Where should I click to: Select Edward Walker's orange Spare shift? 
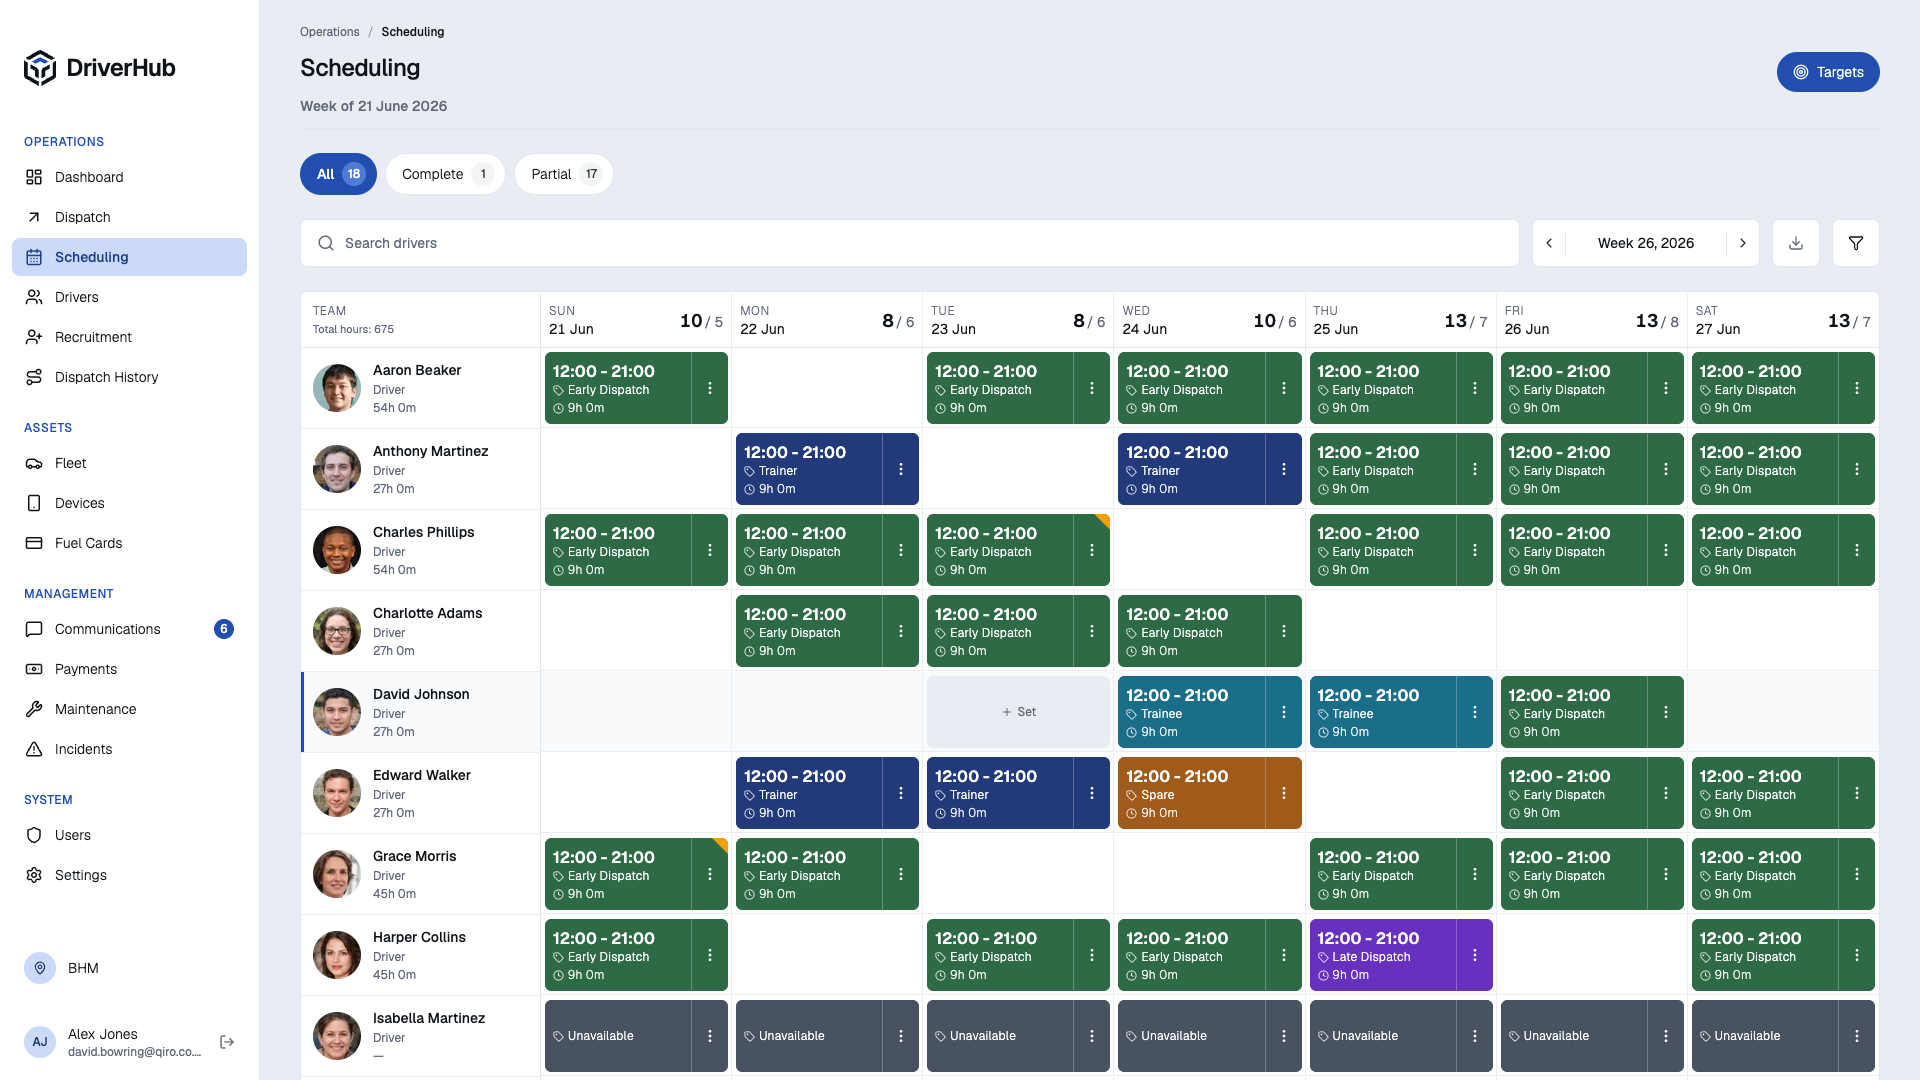pos(1191,793)
